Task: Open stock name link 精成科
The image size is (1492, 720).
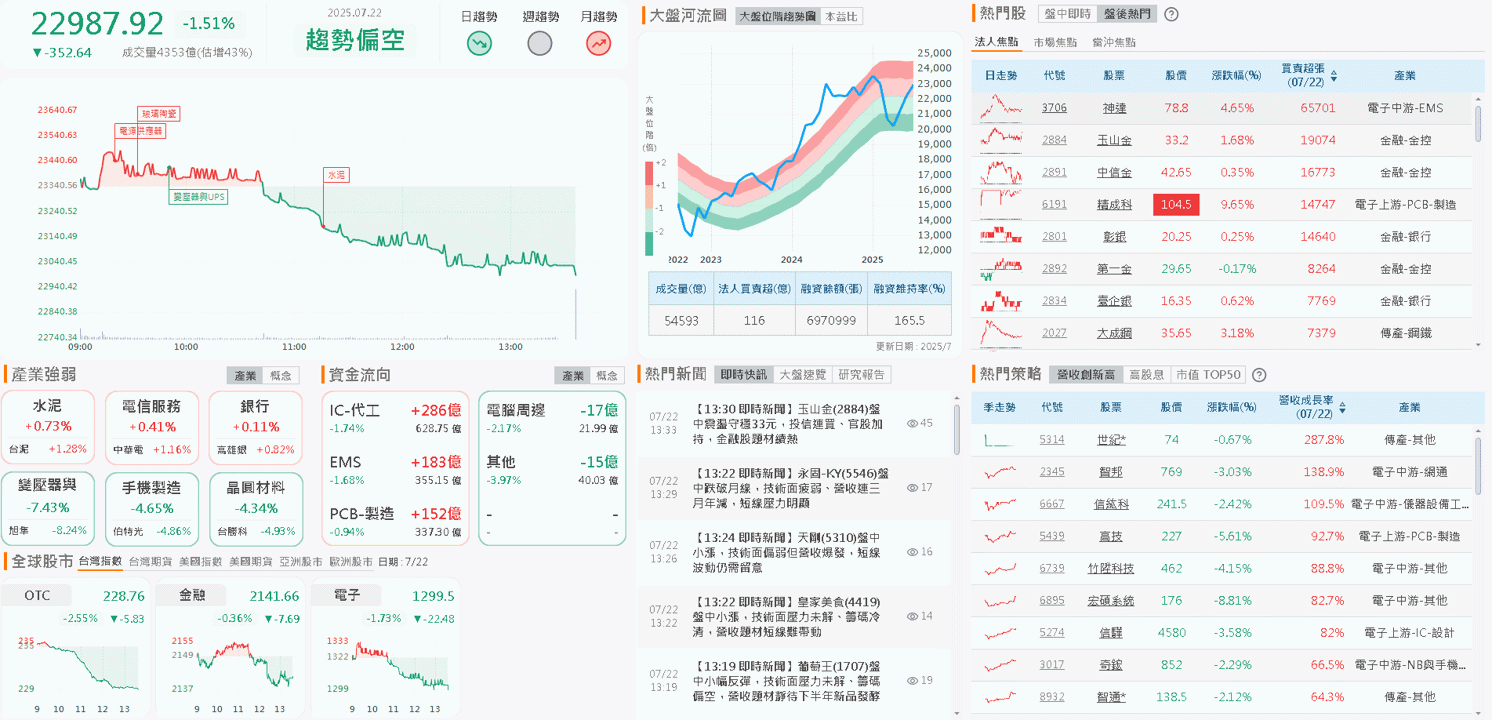Action: (1114, 204)
